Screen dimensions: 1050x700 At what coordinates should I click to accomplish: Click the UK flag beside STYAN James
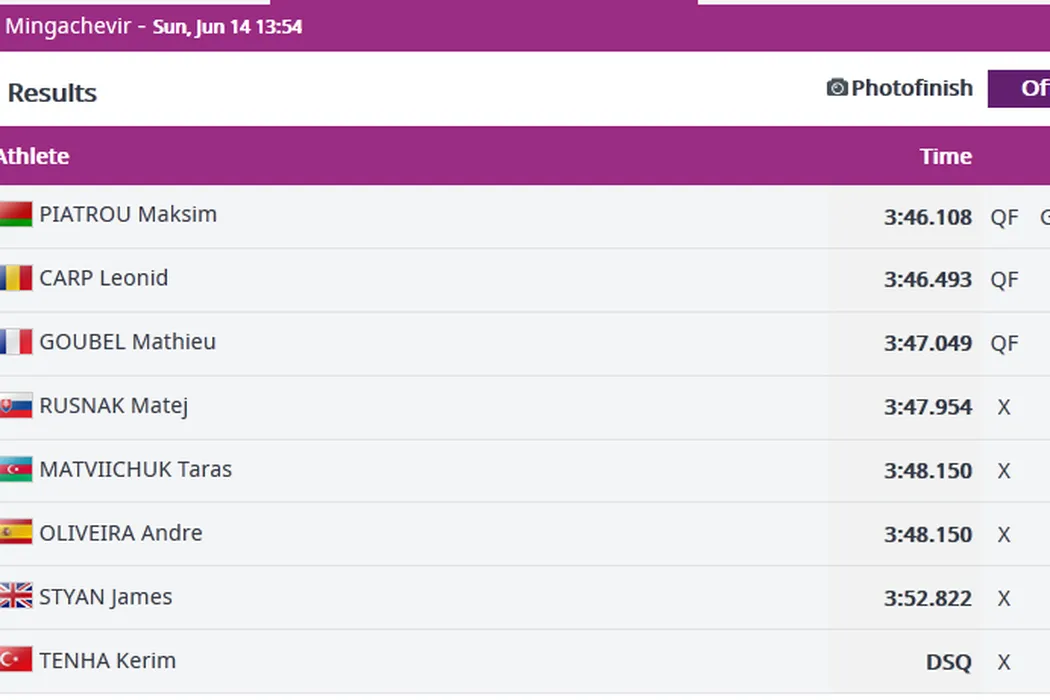(15, 597)
